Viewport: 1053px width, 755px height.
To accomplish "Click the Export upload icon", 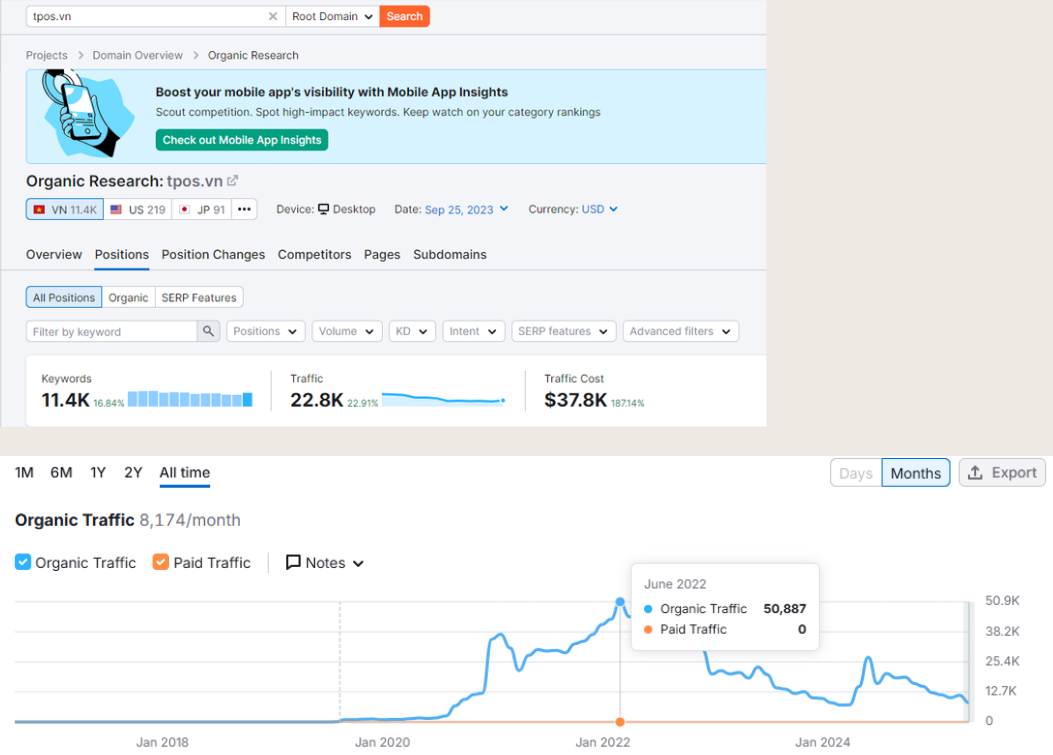I will click(975, 473).
